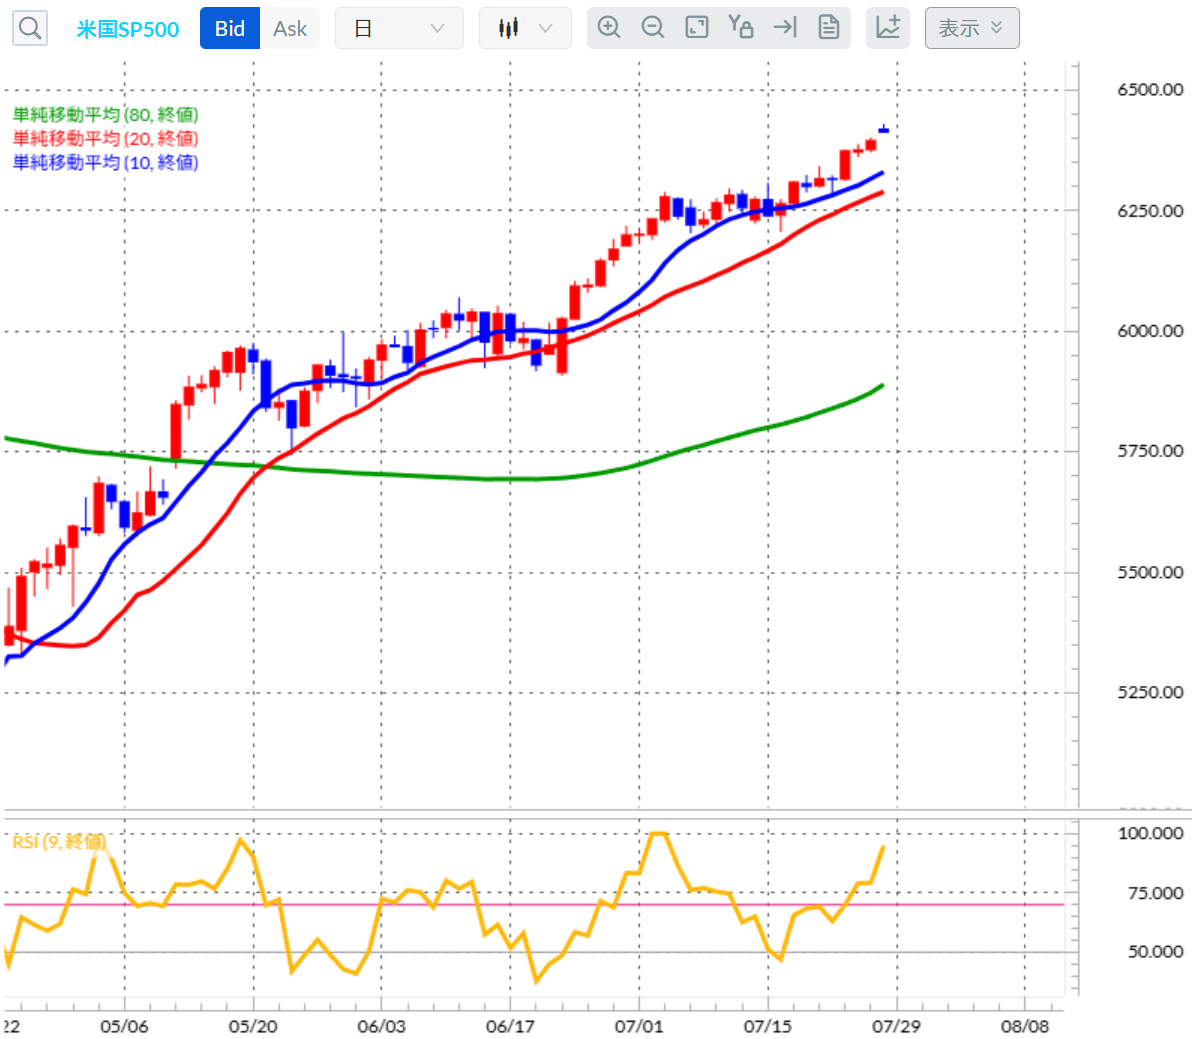Viewport: 1192px width, 1039px height.
Task: Click the RSI (9, 終値) indicator label
Action: [x=59, y=841]
